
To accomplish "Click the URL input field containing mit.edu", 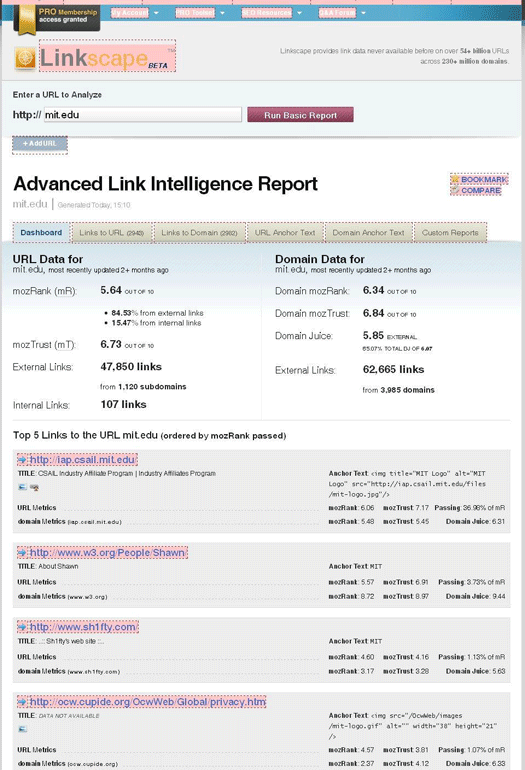I will pyautogui.click(x=142, y=115).
